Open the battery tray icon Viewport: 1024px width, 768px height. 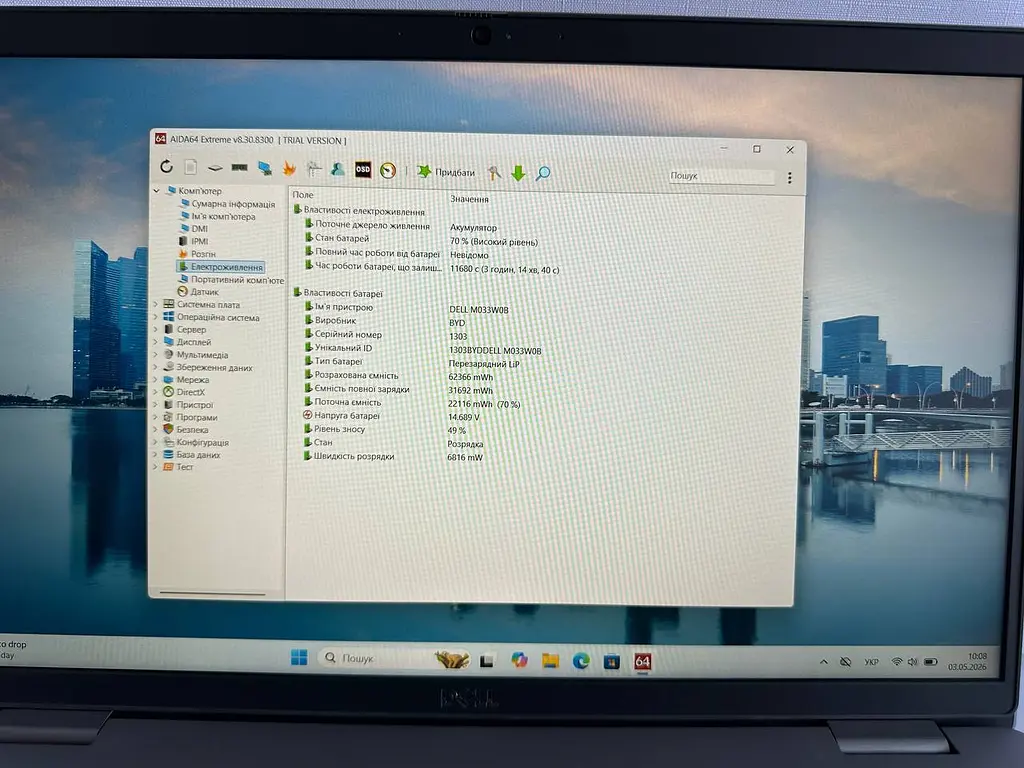[931, 662]
